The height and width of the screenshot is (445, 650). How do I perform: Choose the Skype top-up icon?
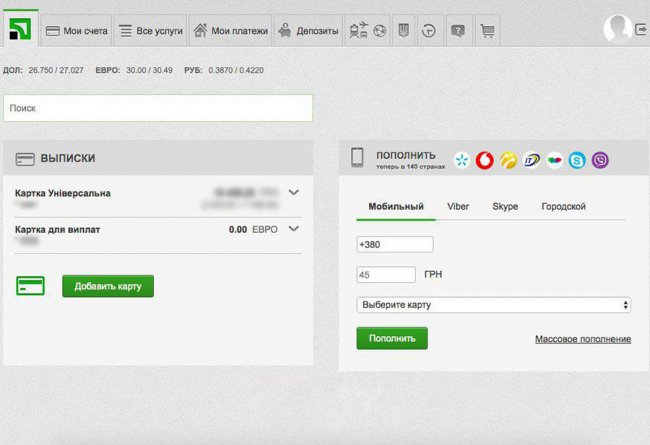point(577,160)
